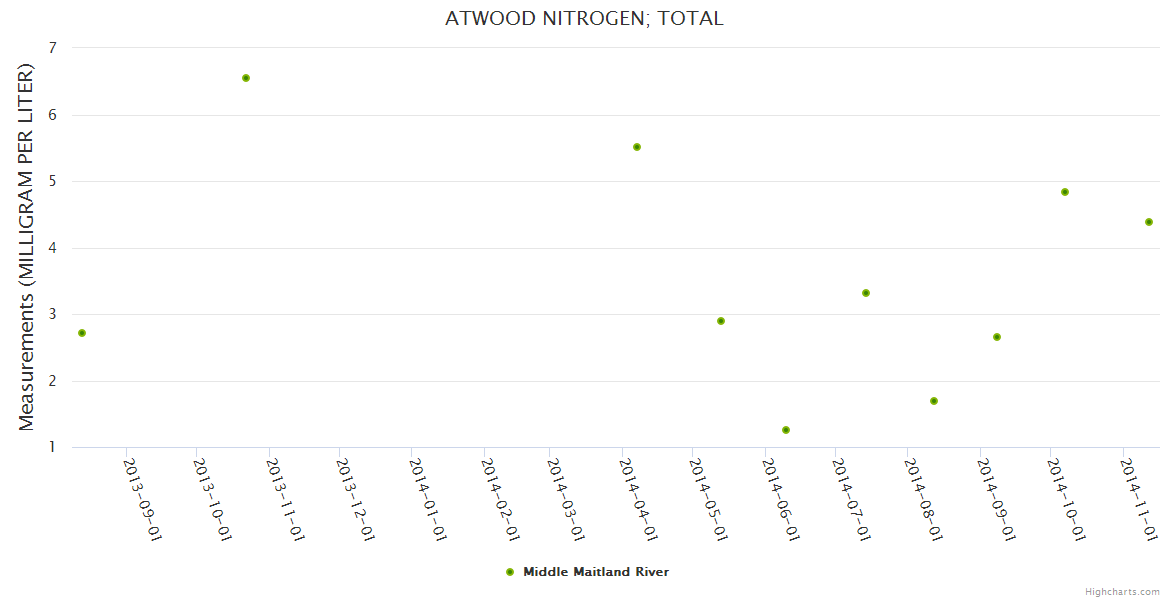Select the September 2014 data point near 2.65
The height and width of the screenshot is (600, 1170).
pos(997,337)
